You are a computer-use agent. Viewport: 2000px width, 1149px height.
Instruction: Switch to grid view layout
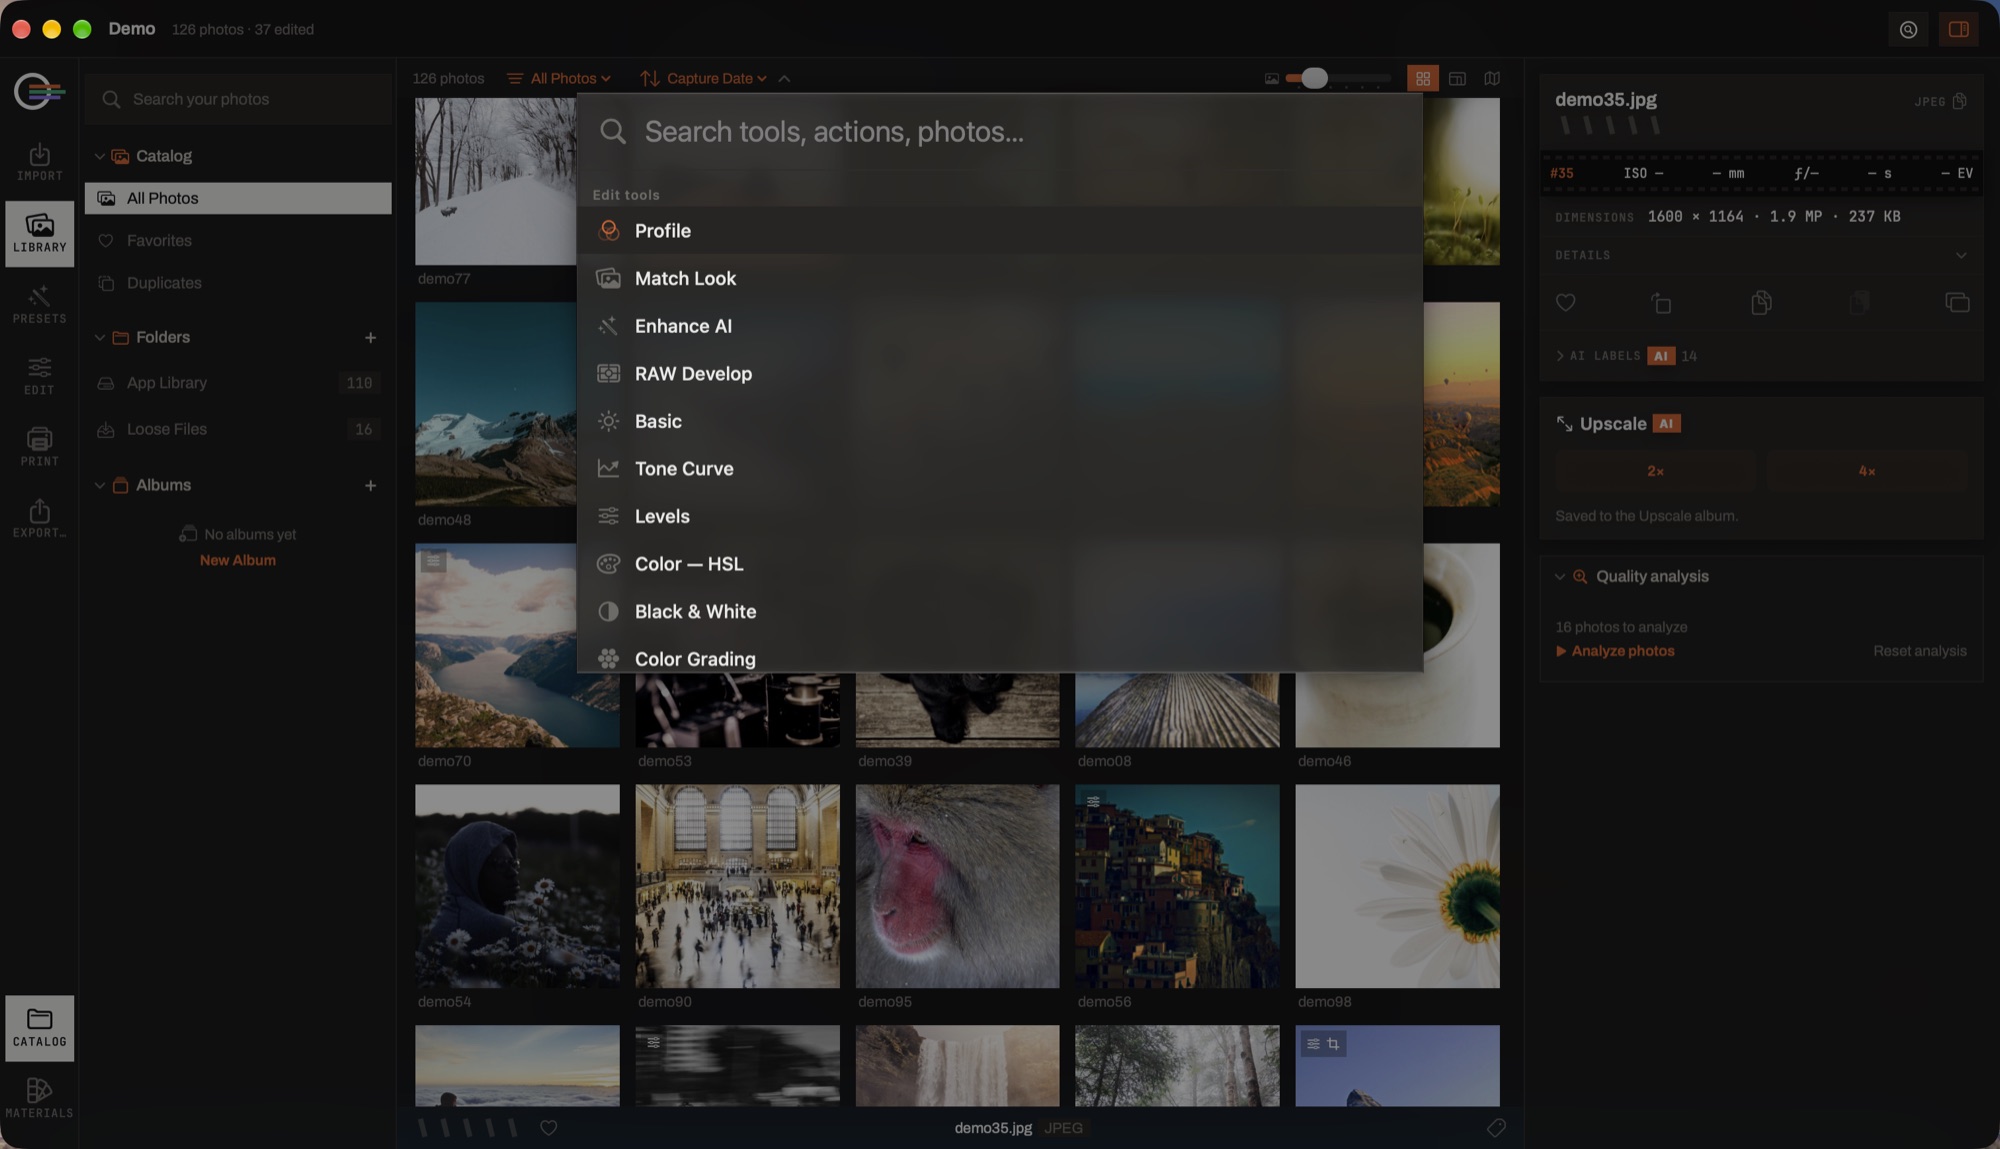(1422, 78)
